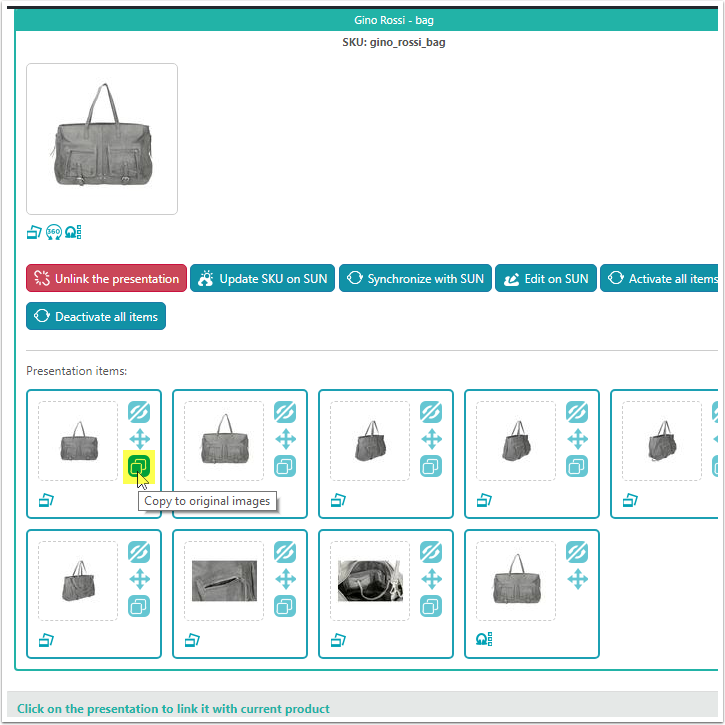The width and height of the screenshot is (725, 725).
Task: Select the zipper detail thumbnail
Action: [224, 581]
